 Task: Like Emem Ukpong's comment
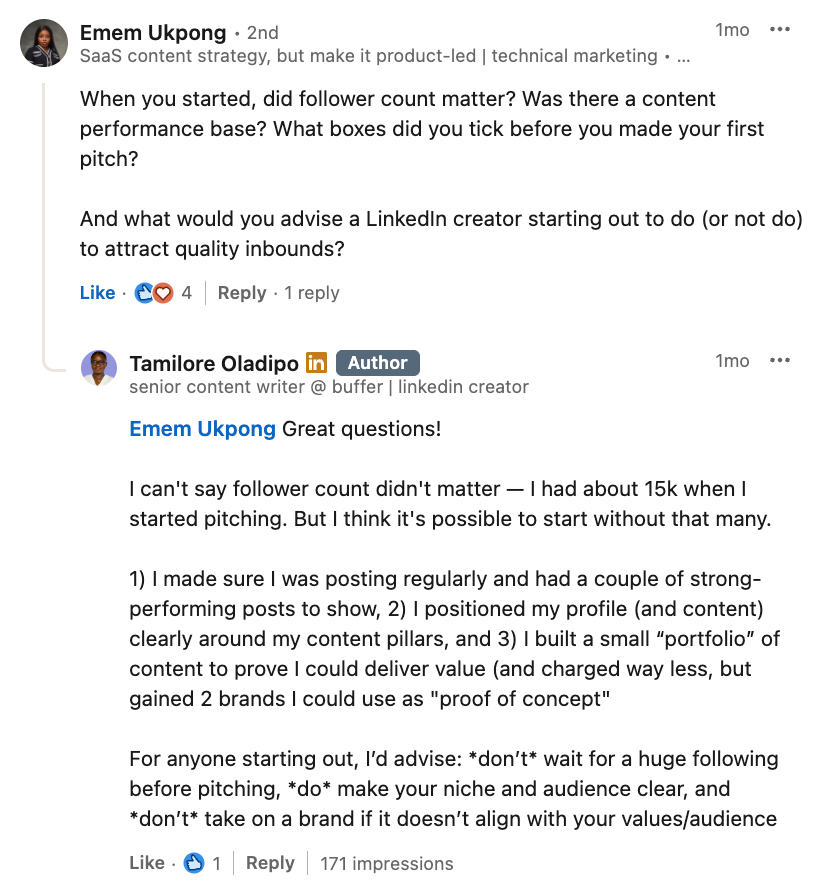click(97, 292)
